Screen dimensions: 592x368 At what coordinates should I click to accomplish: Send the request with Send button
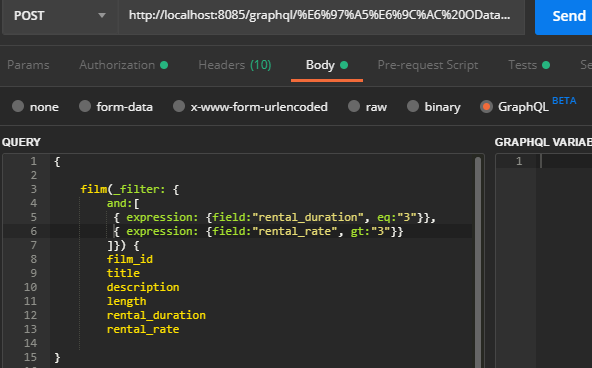[564, 16]
